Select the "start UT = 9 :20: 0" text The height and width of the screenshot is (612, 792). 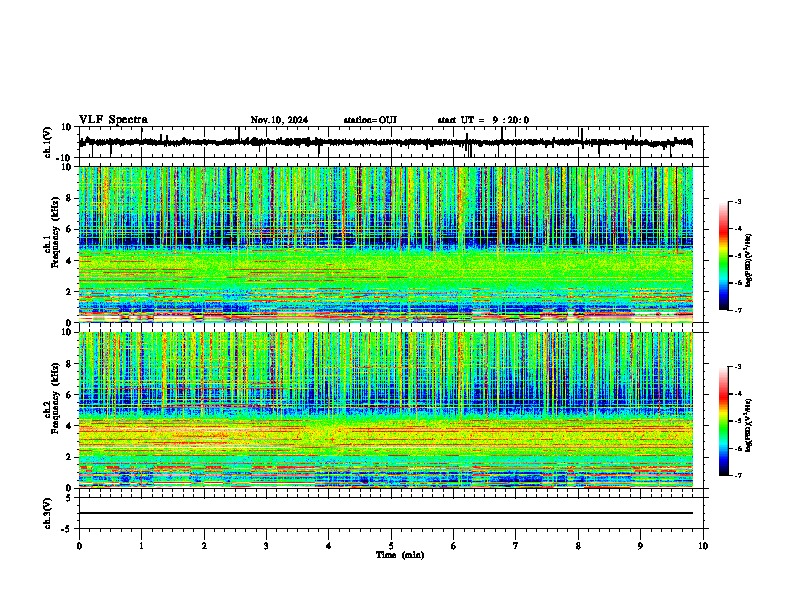click(483, 120)
